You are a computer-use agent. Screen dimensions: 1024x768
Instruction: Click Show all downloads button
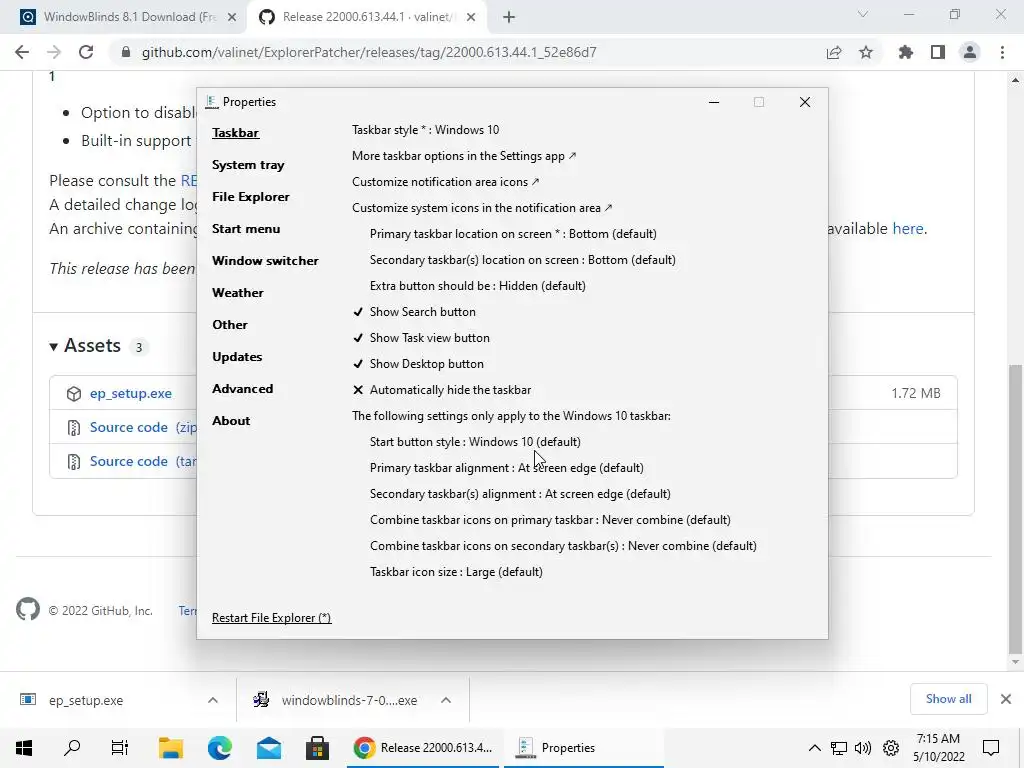tap(948, 699)
